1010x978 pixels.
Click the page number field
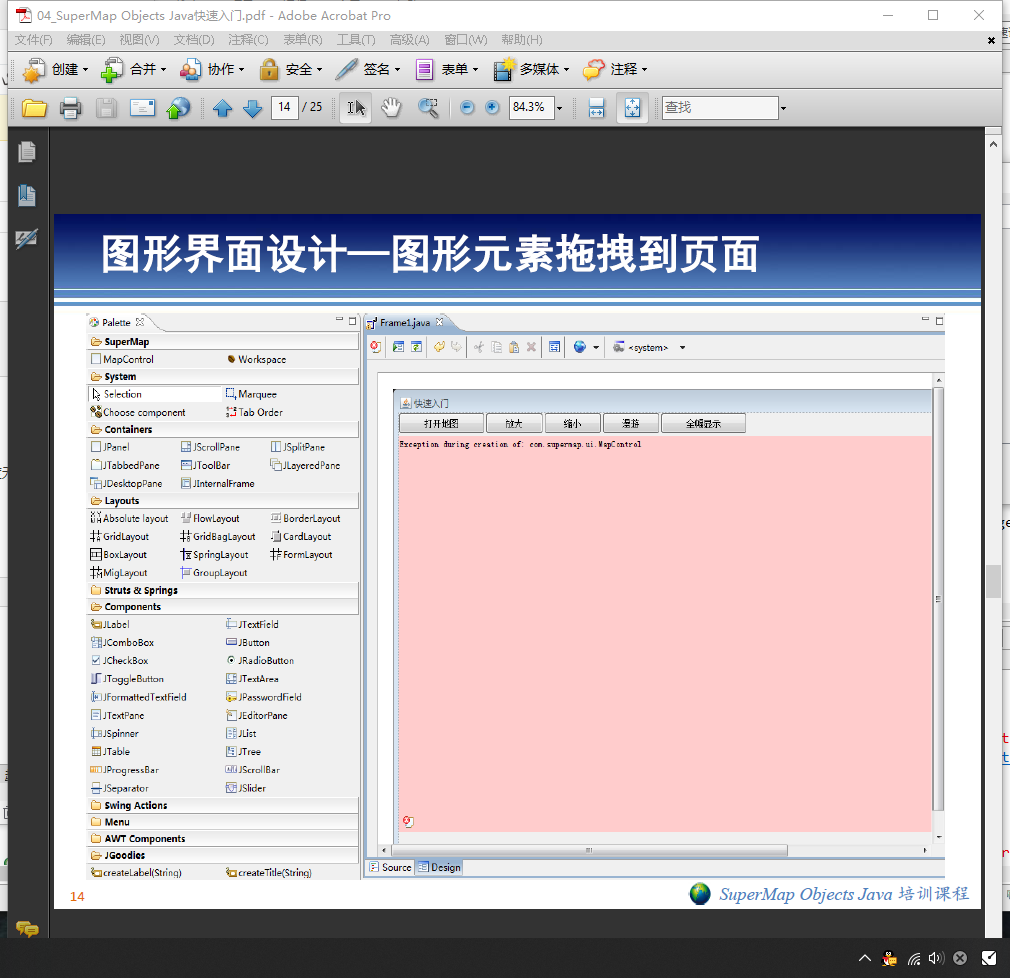[284, 108]
